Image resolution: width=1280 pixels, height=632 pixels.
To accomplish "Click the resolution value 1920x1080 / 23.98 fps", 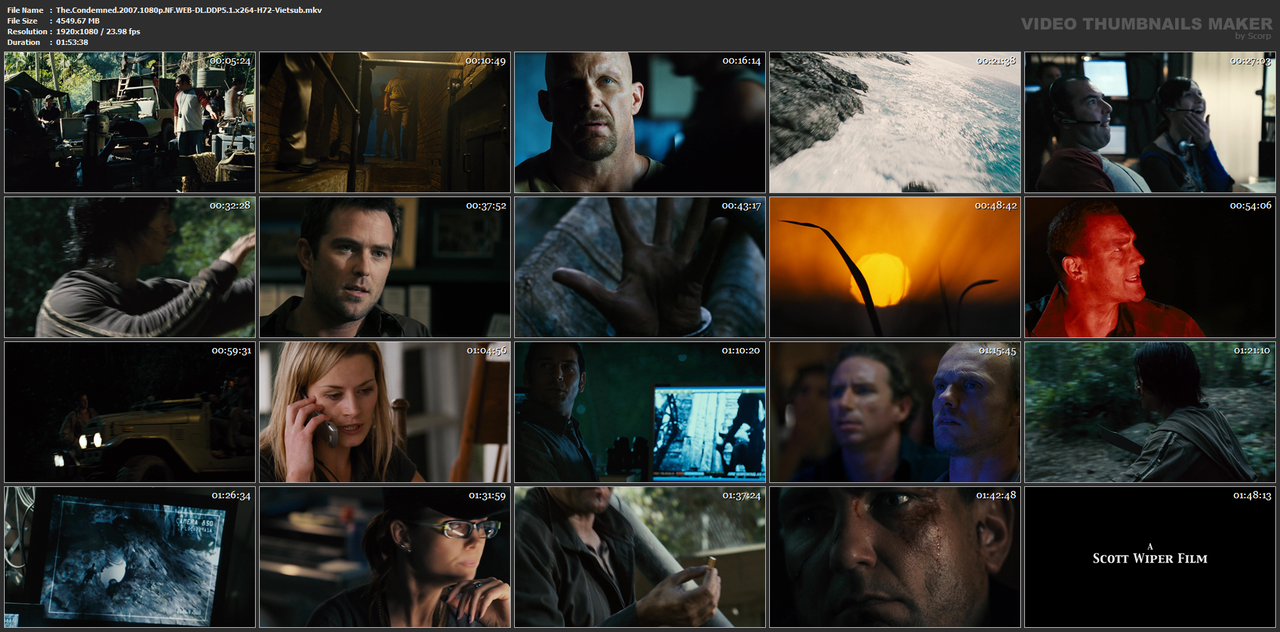I will coord(98,31).
